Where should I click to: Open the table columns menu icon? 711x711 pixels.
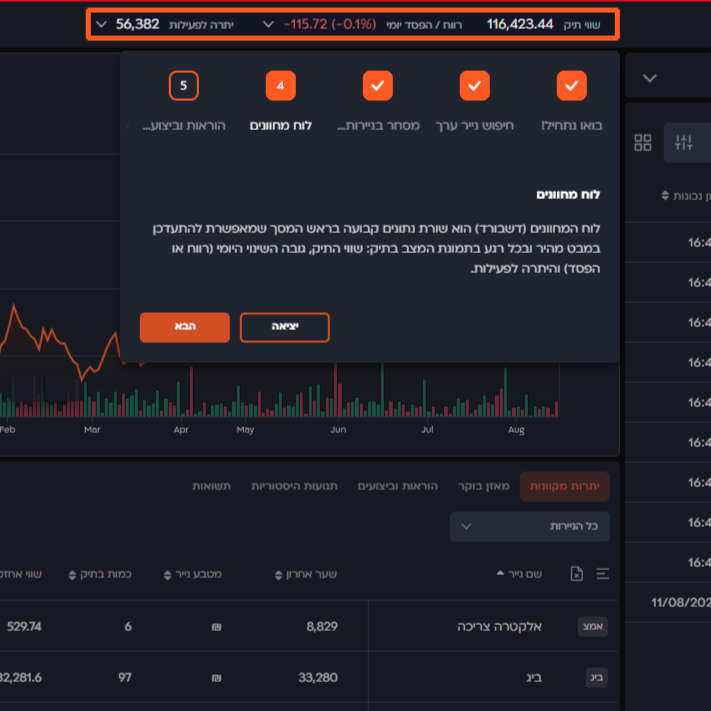click(x=602, y=574)
